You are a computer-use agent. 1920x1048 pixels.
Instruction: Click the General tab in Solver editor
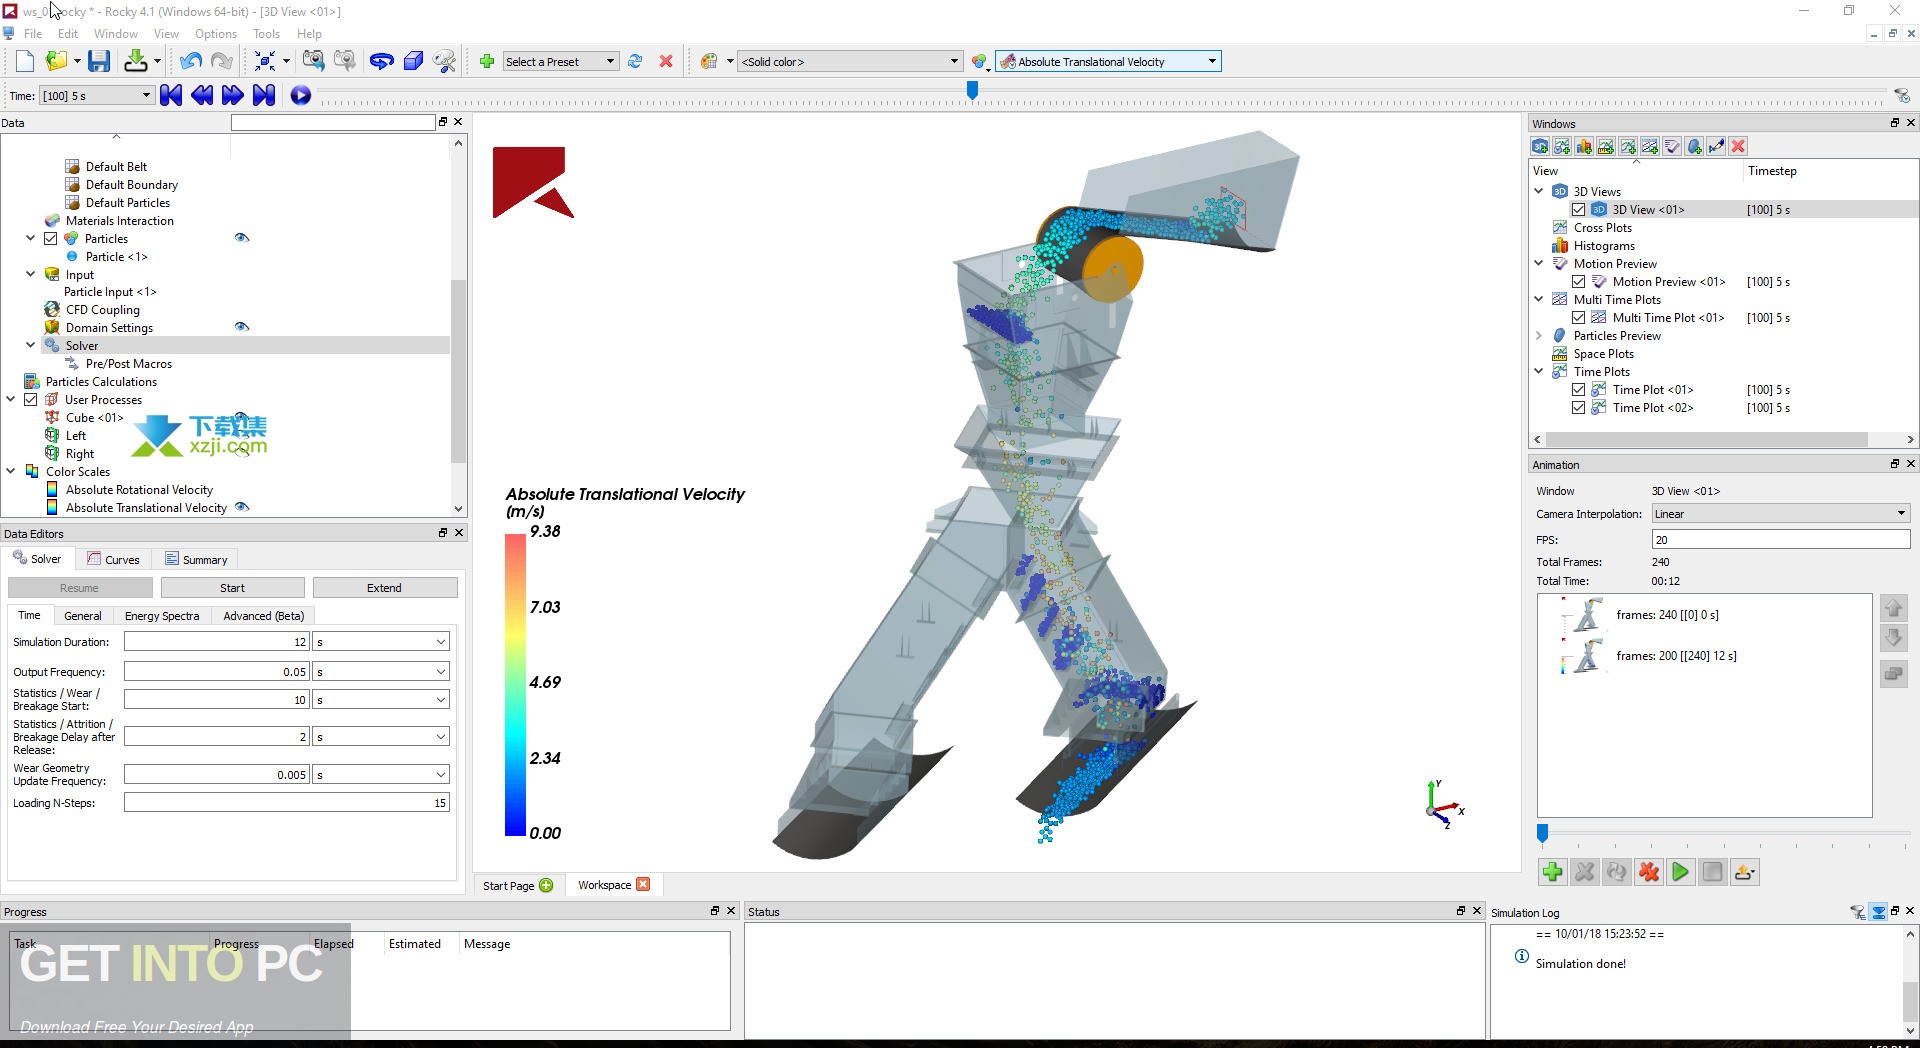pos(82,616)
